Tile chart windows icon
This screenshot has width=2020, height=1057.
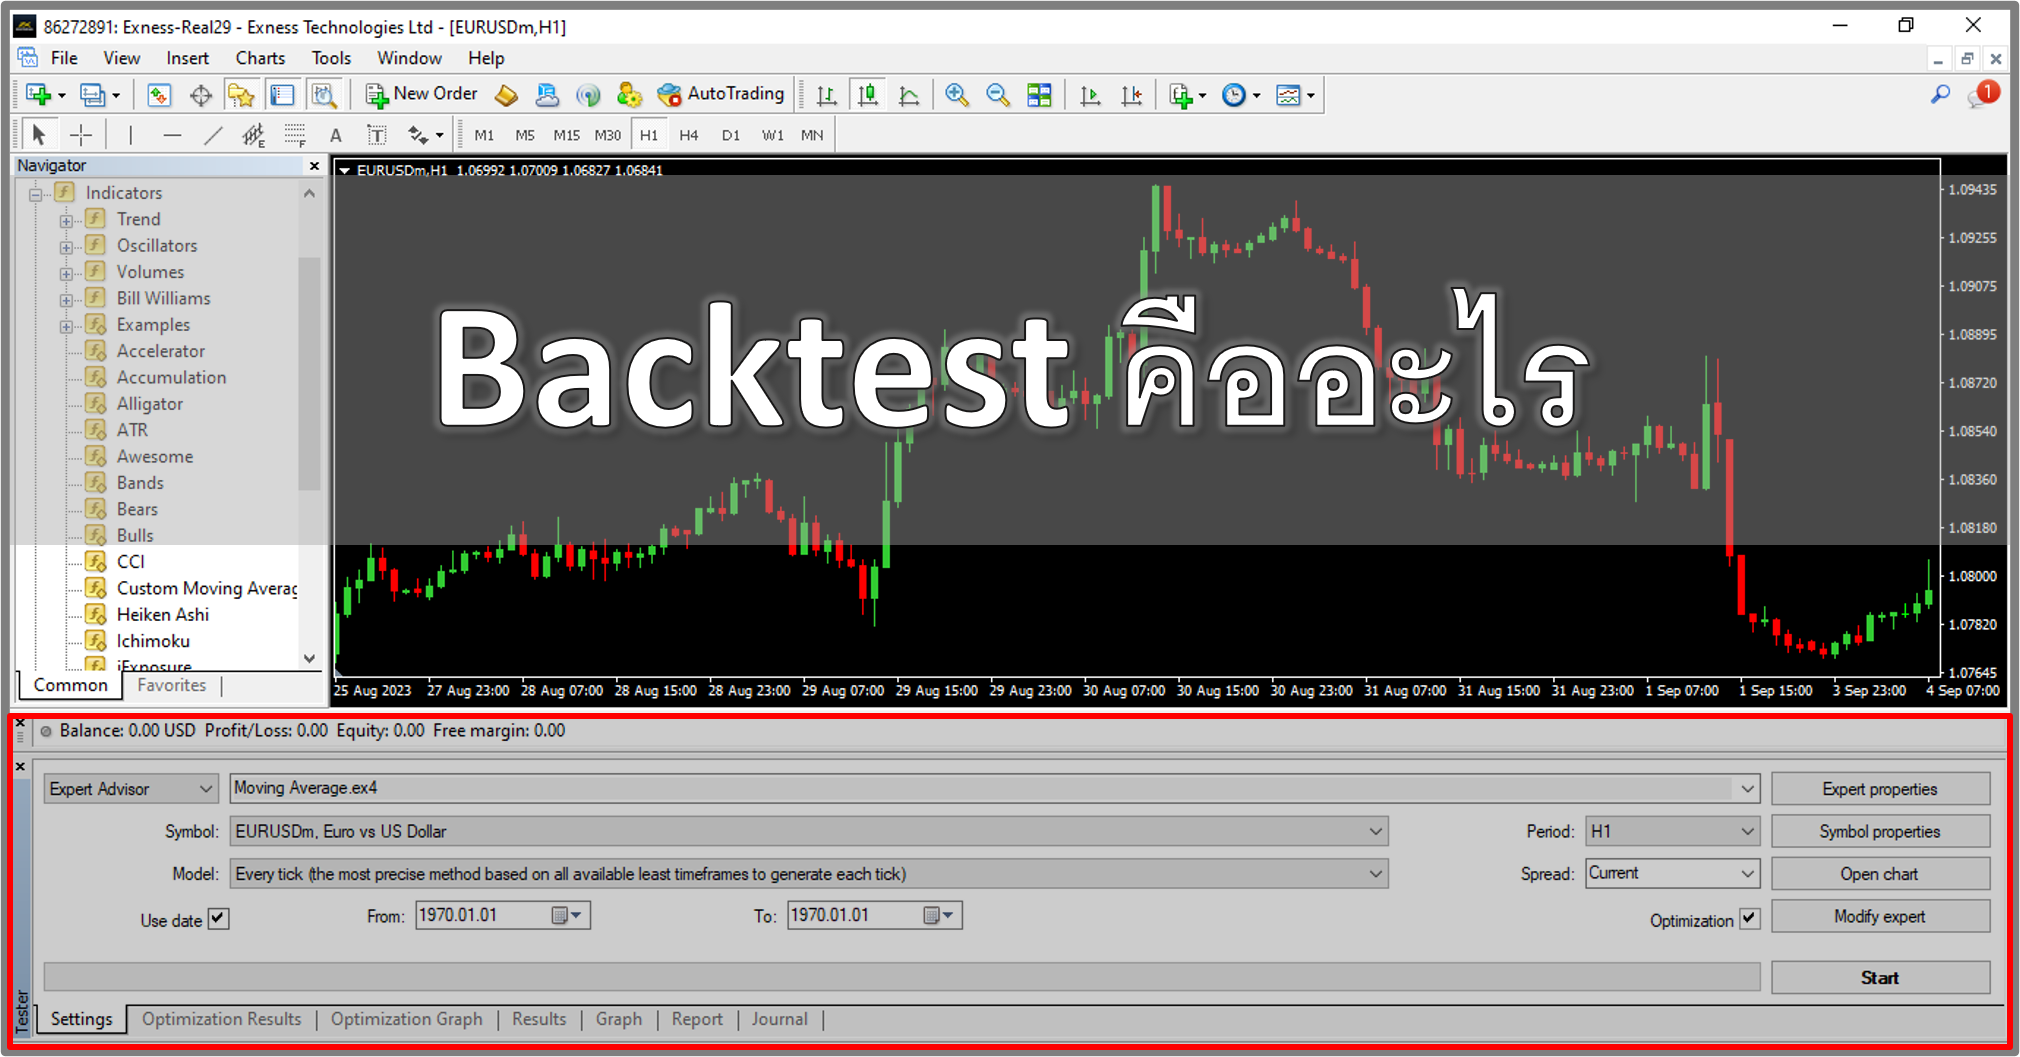point(1039,95)
